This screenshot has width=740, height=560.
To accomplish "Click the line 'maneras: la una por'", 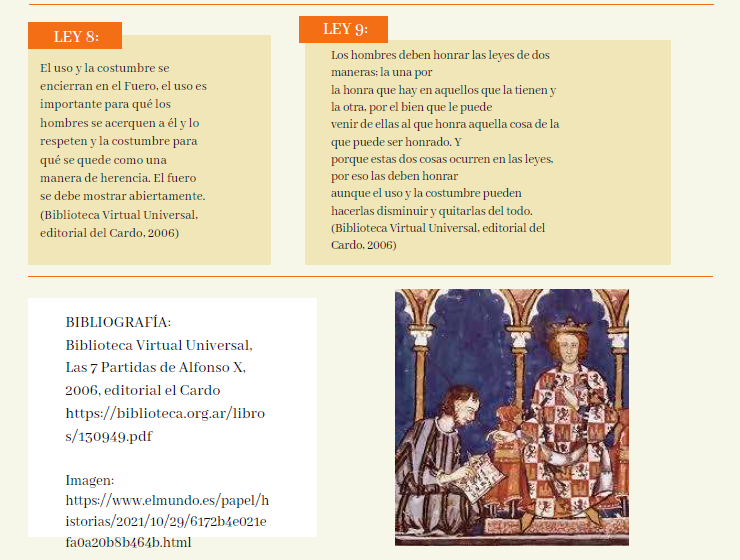I will [x=382, y=72].
